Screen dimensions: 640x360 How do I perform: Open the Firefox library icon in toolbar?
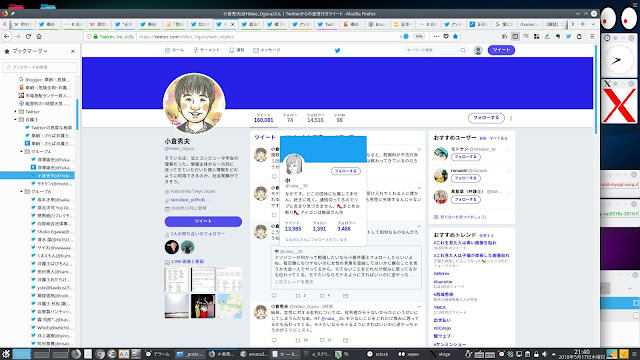point(504,36)
